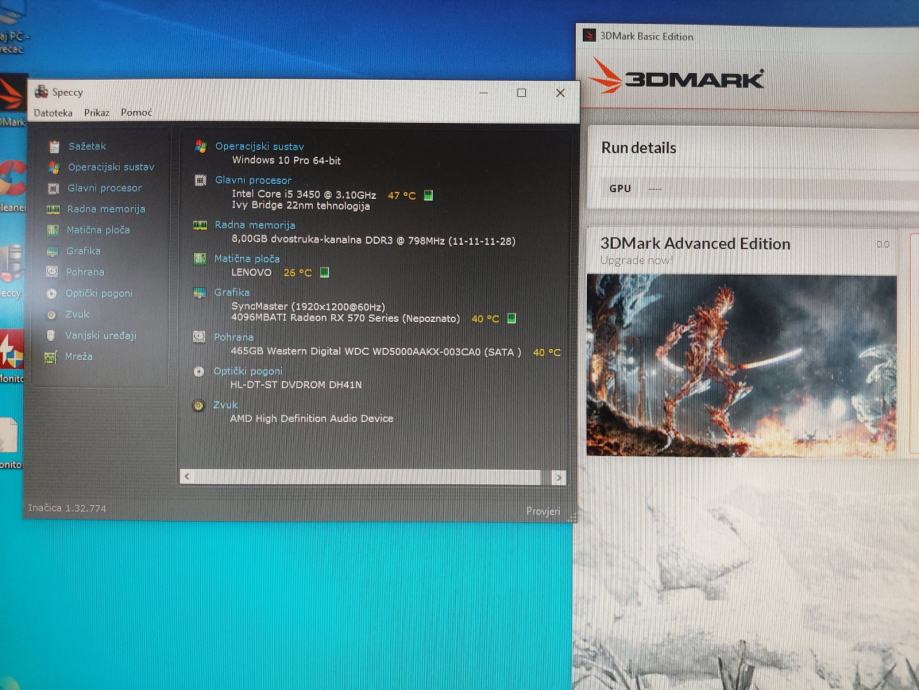Click the Grafika heading link in summary
919x690 pixels.
[x=232, y=292]
